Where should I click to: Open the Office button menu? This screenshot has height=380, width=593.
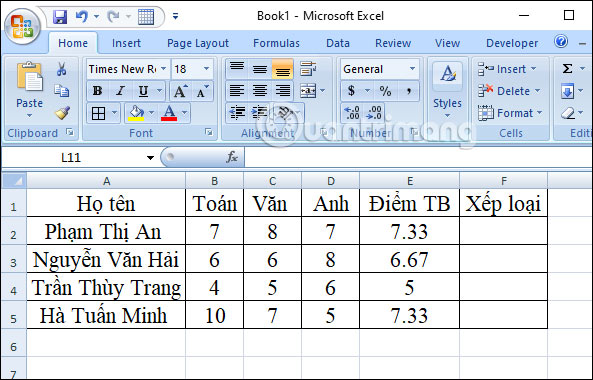click(x=22, y=27)
